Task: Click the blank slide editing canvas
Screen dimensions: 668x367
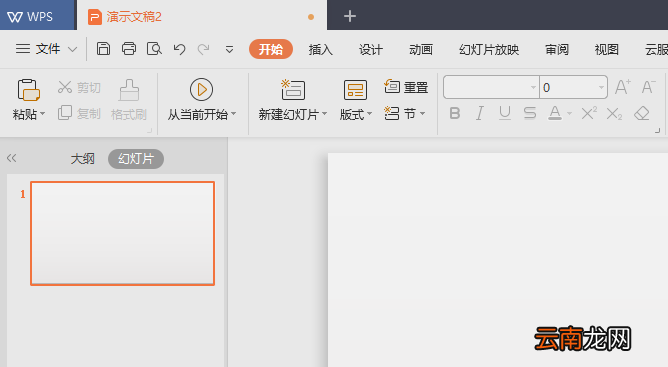Action: tap(498, 259)
